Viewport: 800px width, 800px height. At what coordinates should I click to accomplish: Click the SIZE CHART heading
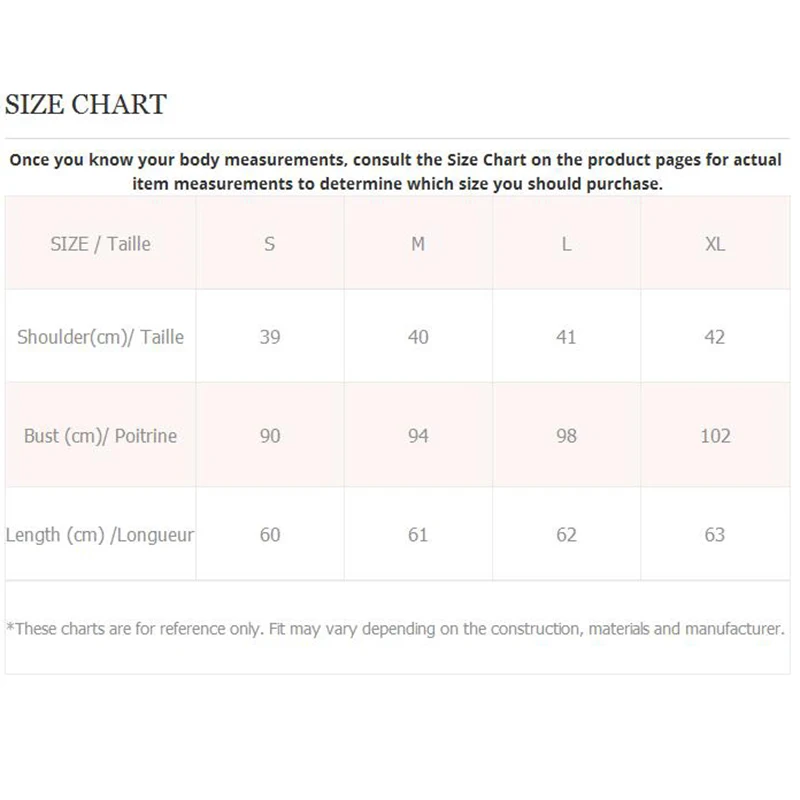tap(86, 104)
